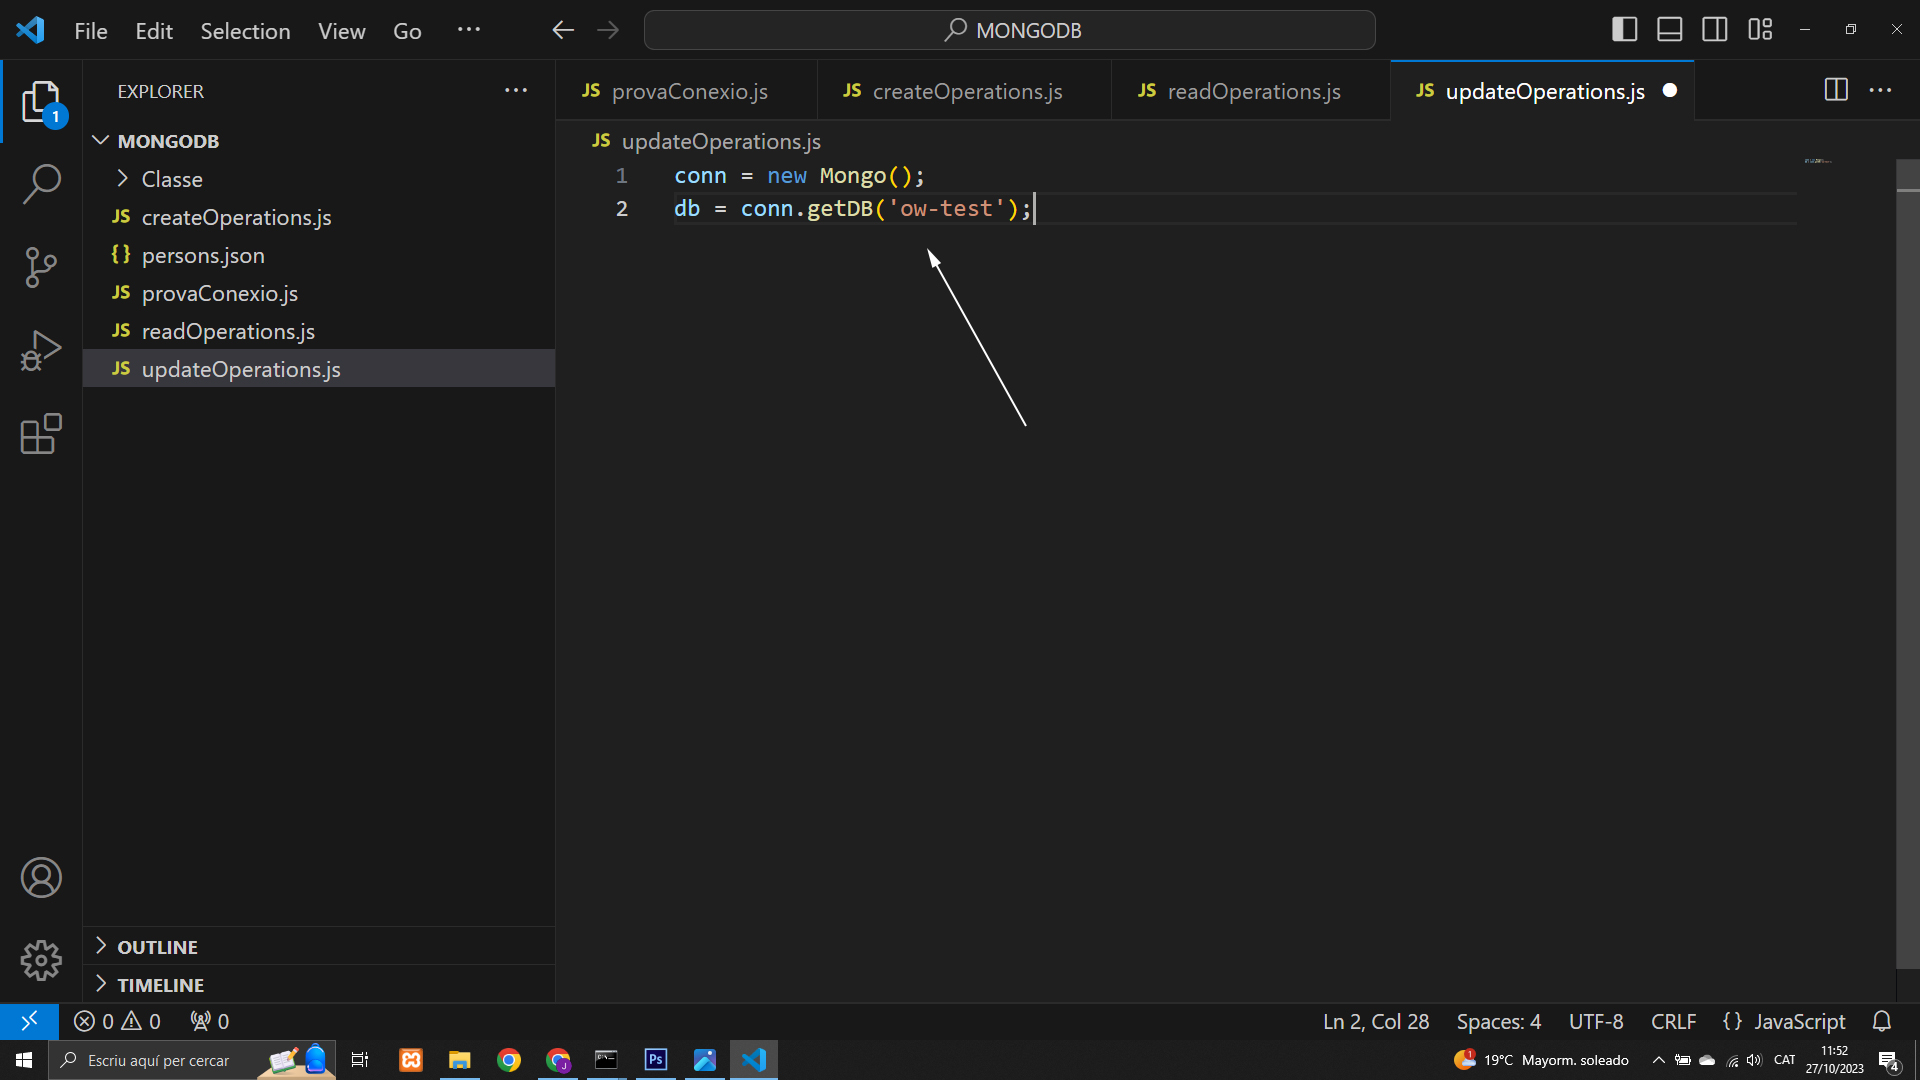The width and height of the screenshot is (1920, 1080).
Task: Open the Manage gear settings icon
Action: click(41, 960)
